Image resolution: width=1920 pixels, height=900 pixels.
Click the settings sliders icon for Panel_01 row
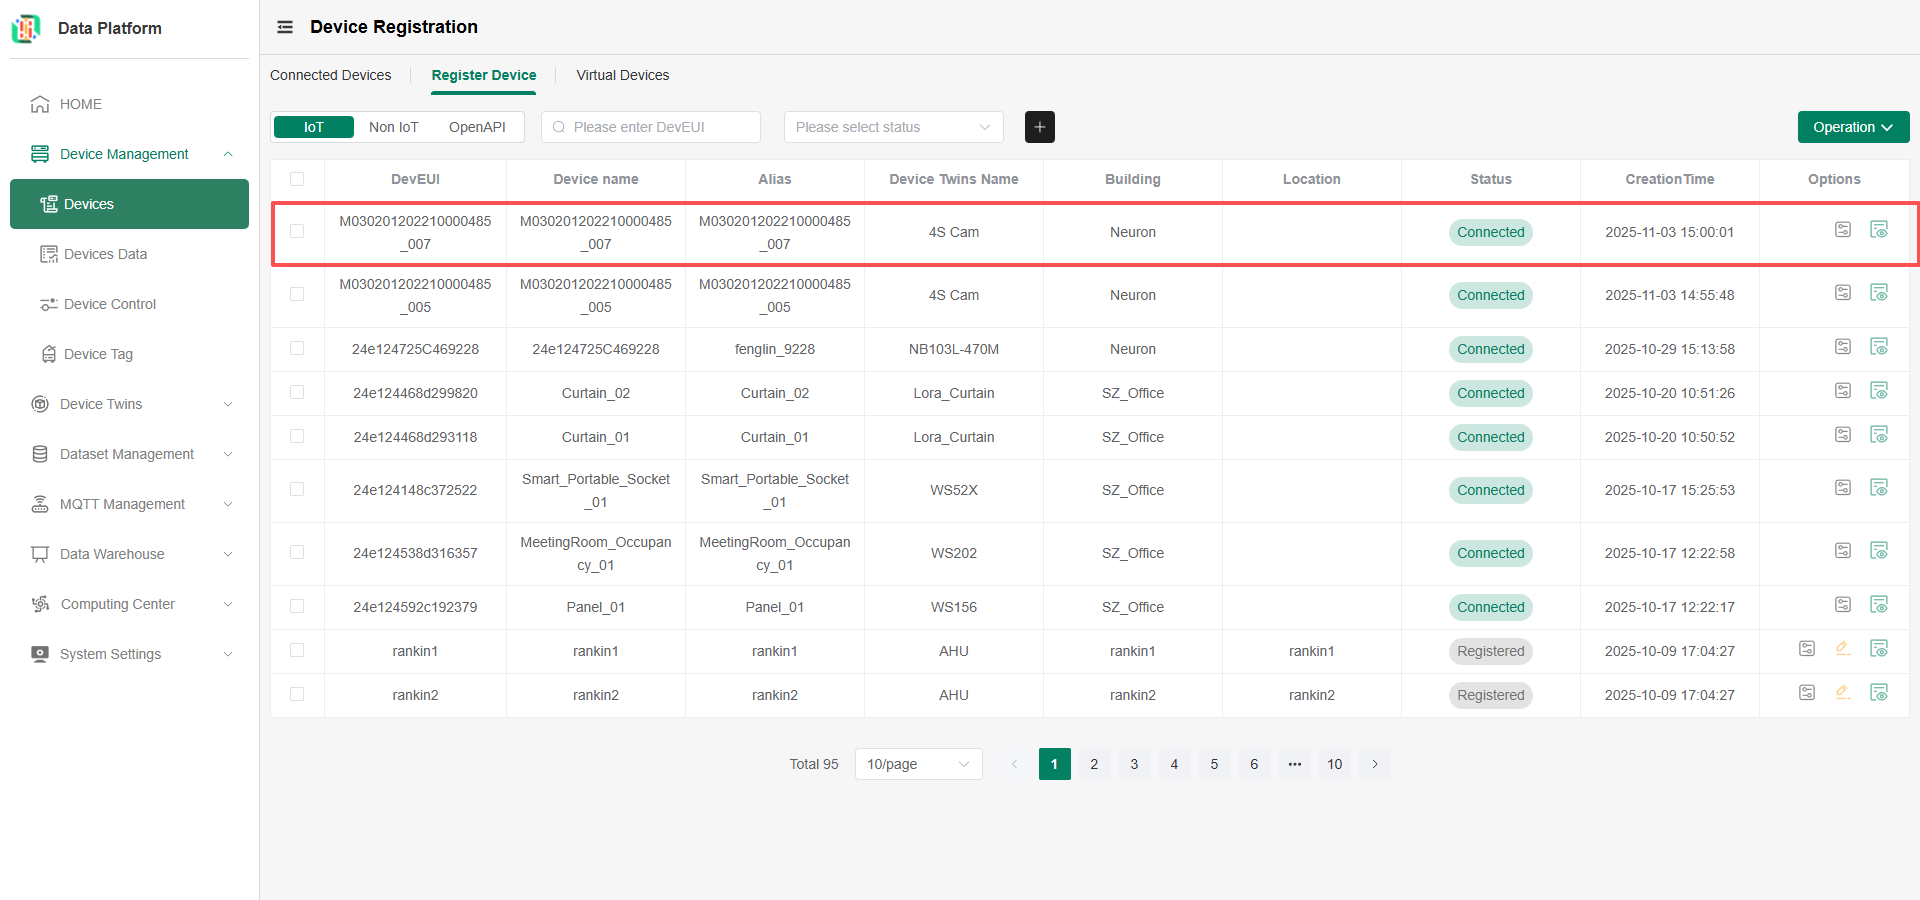(1842, 605)
